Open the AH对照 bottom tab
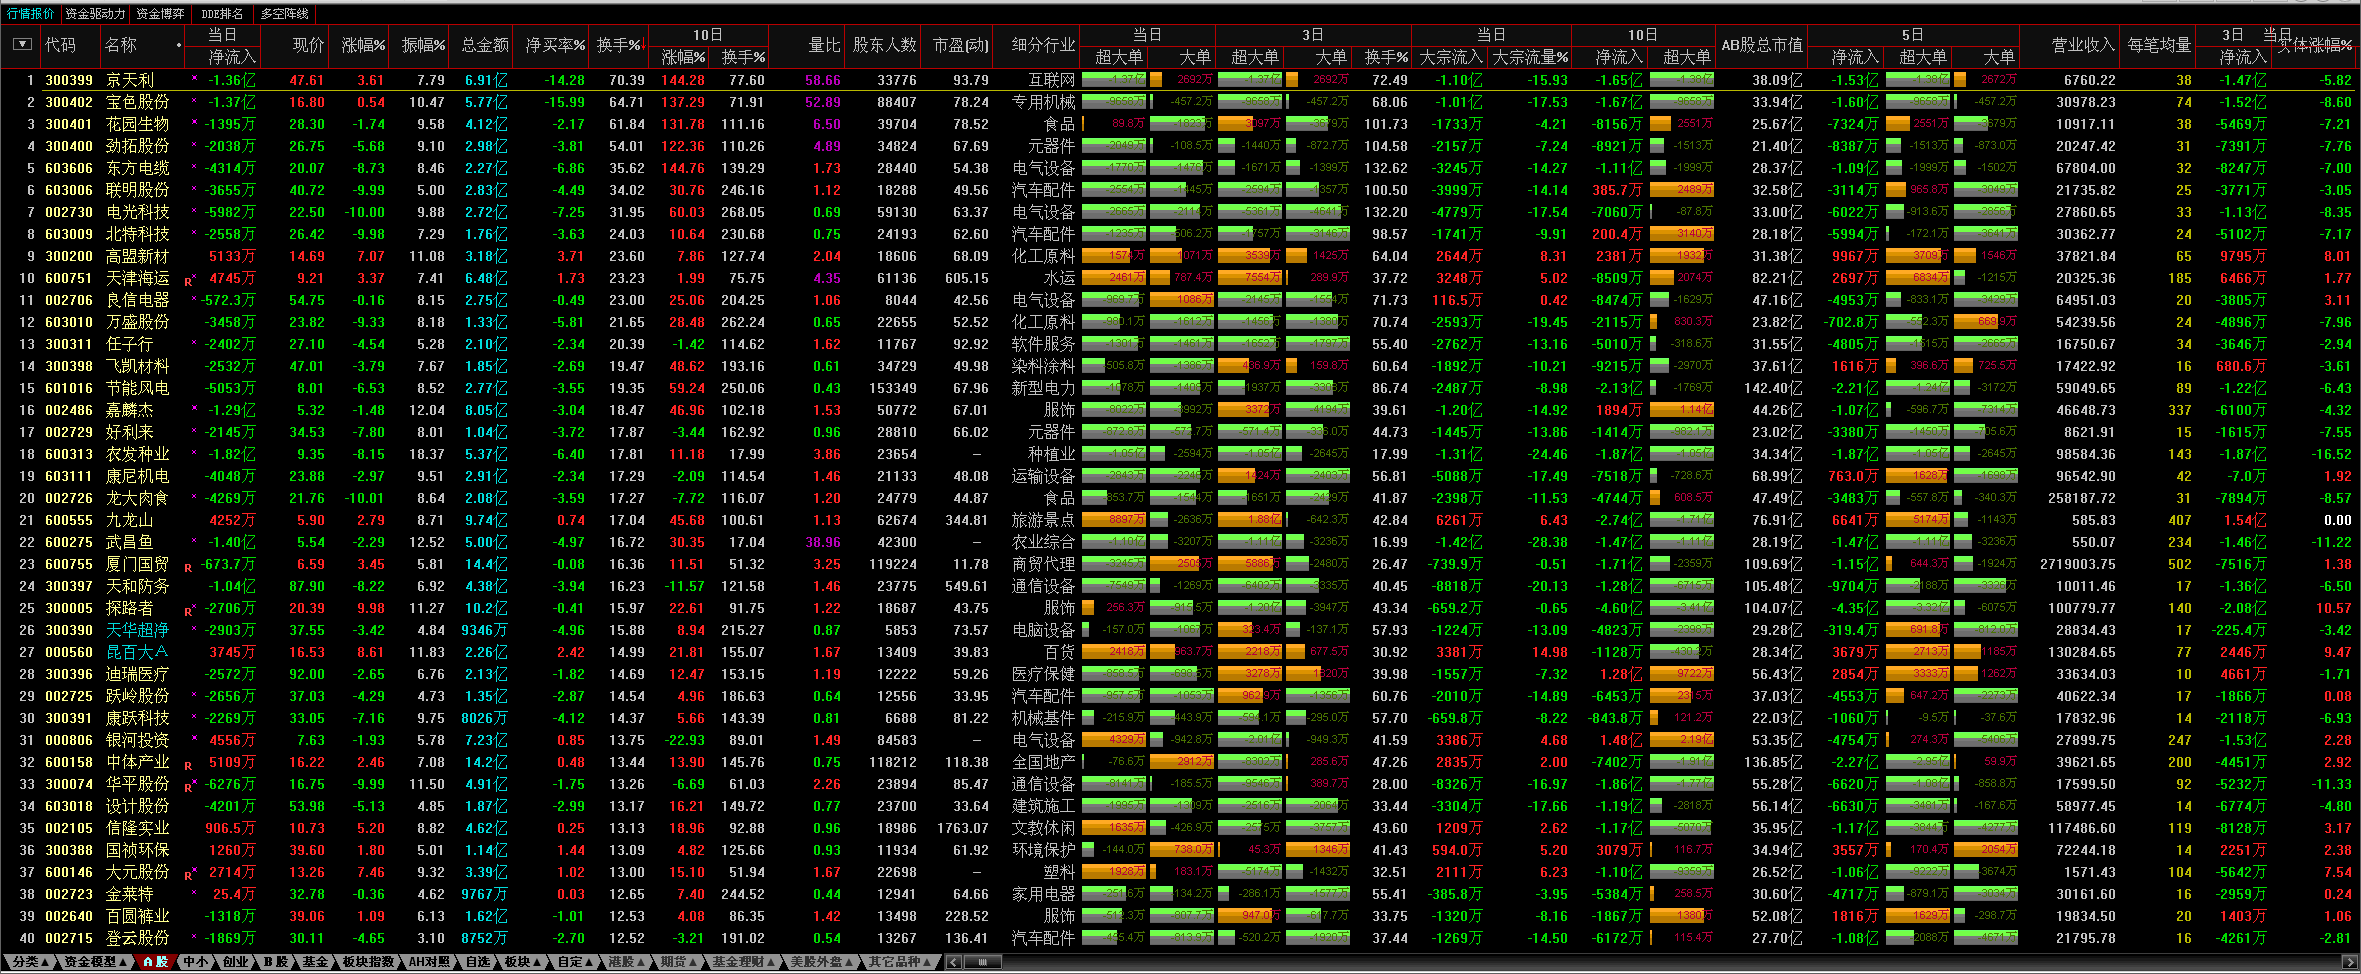This screenshot has height=974, width=2361. pos(429,962)
